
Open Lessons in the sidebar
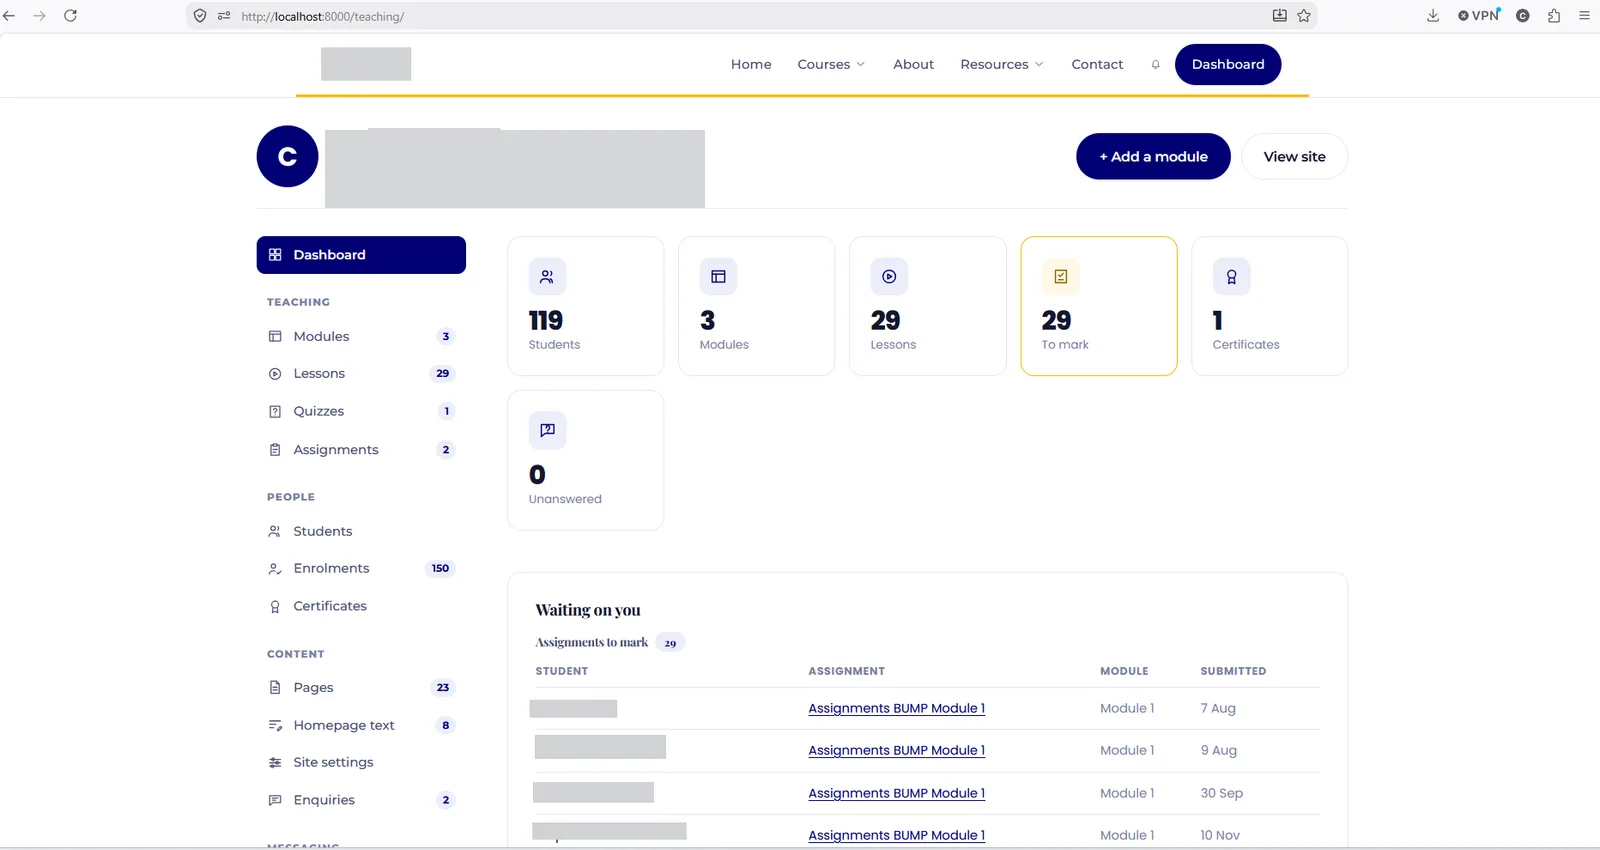click(361, 374)
